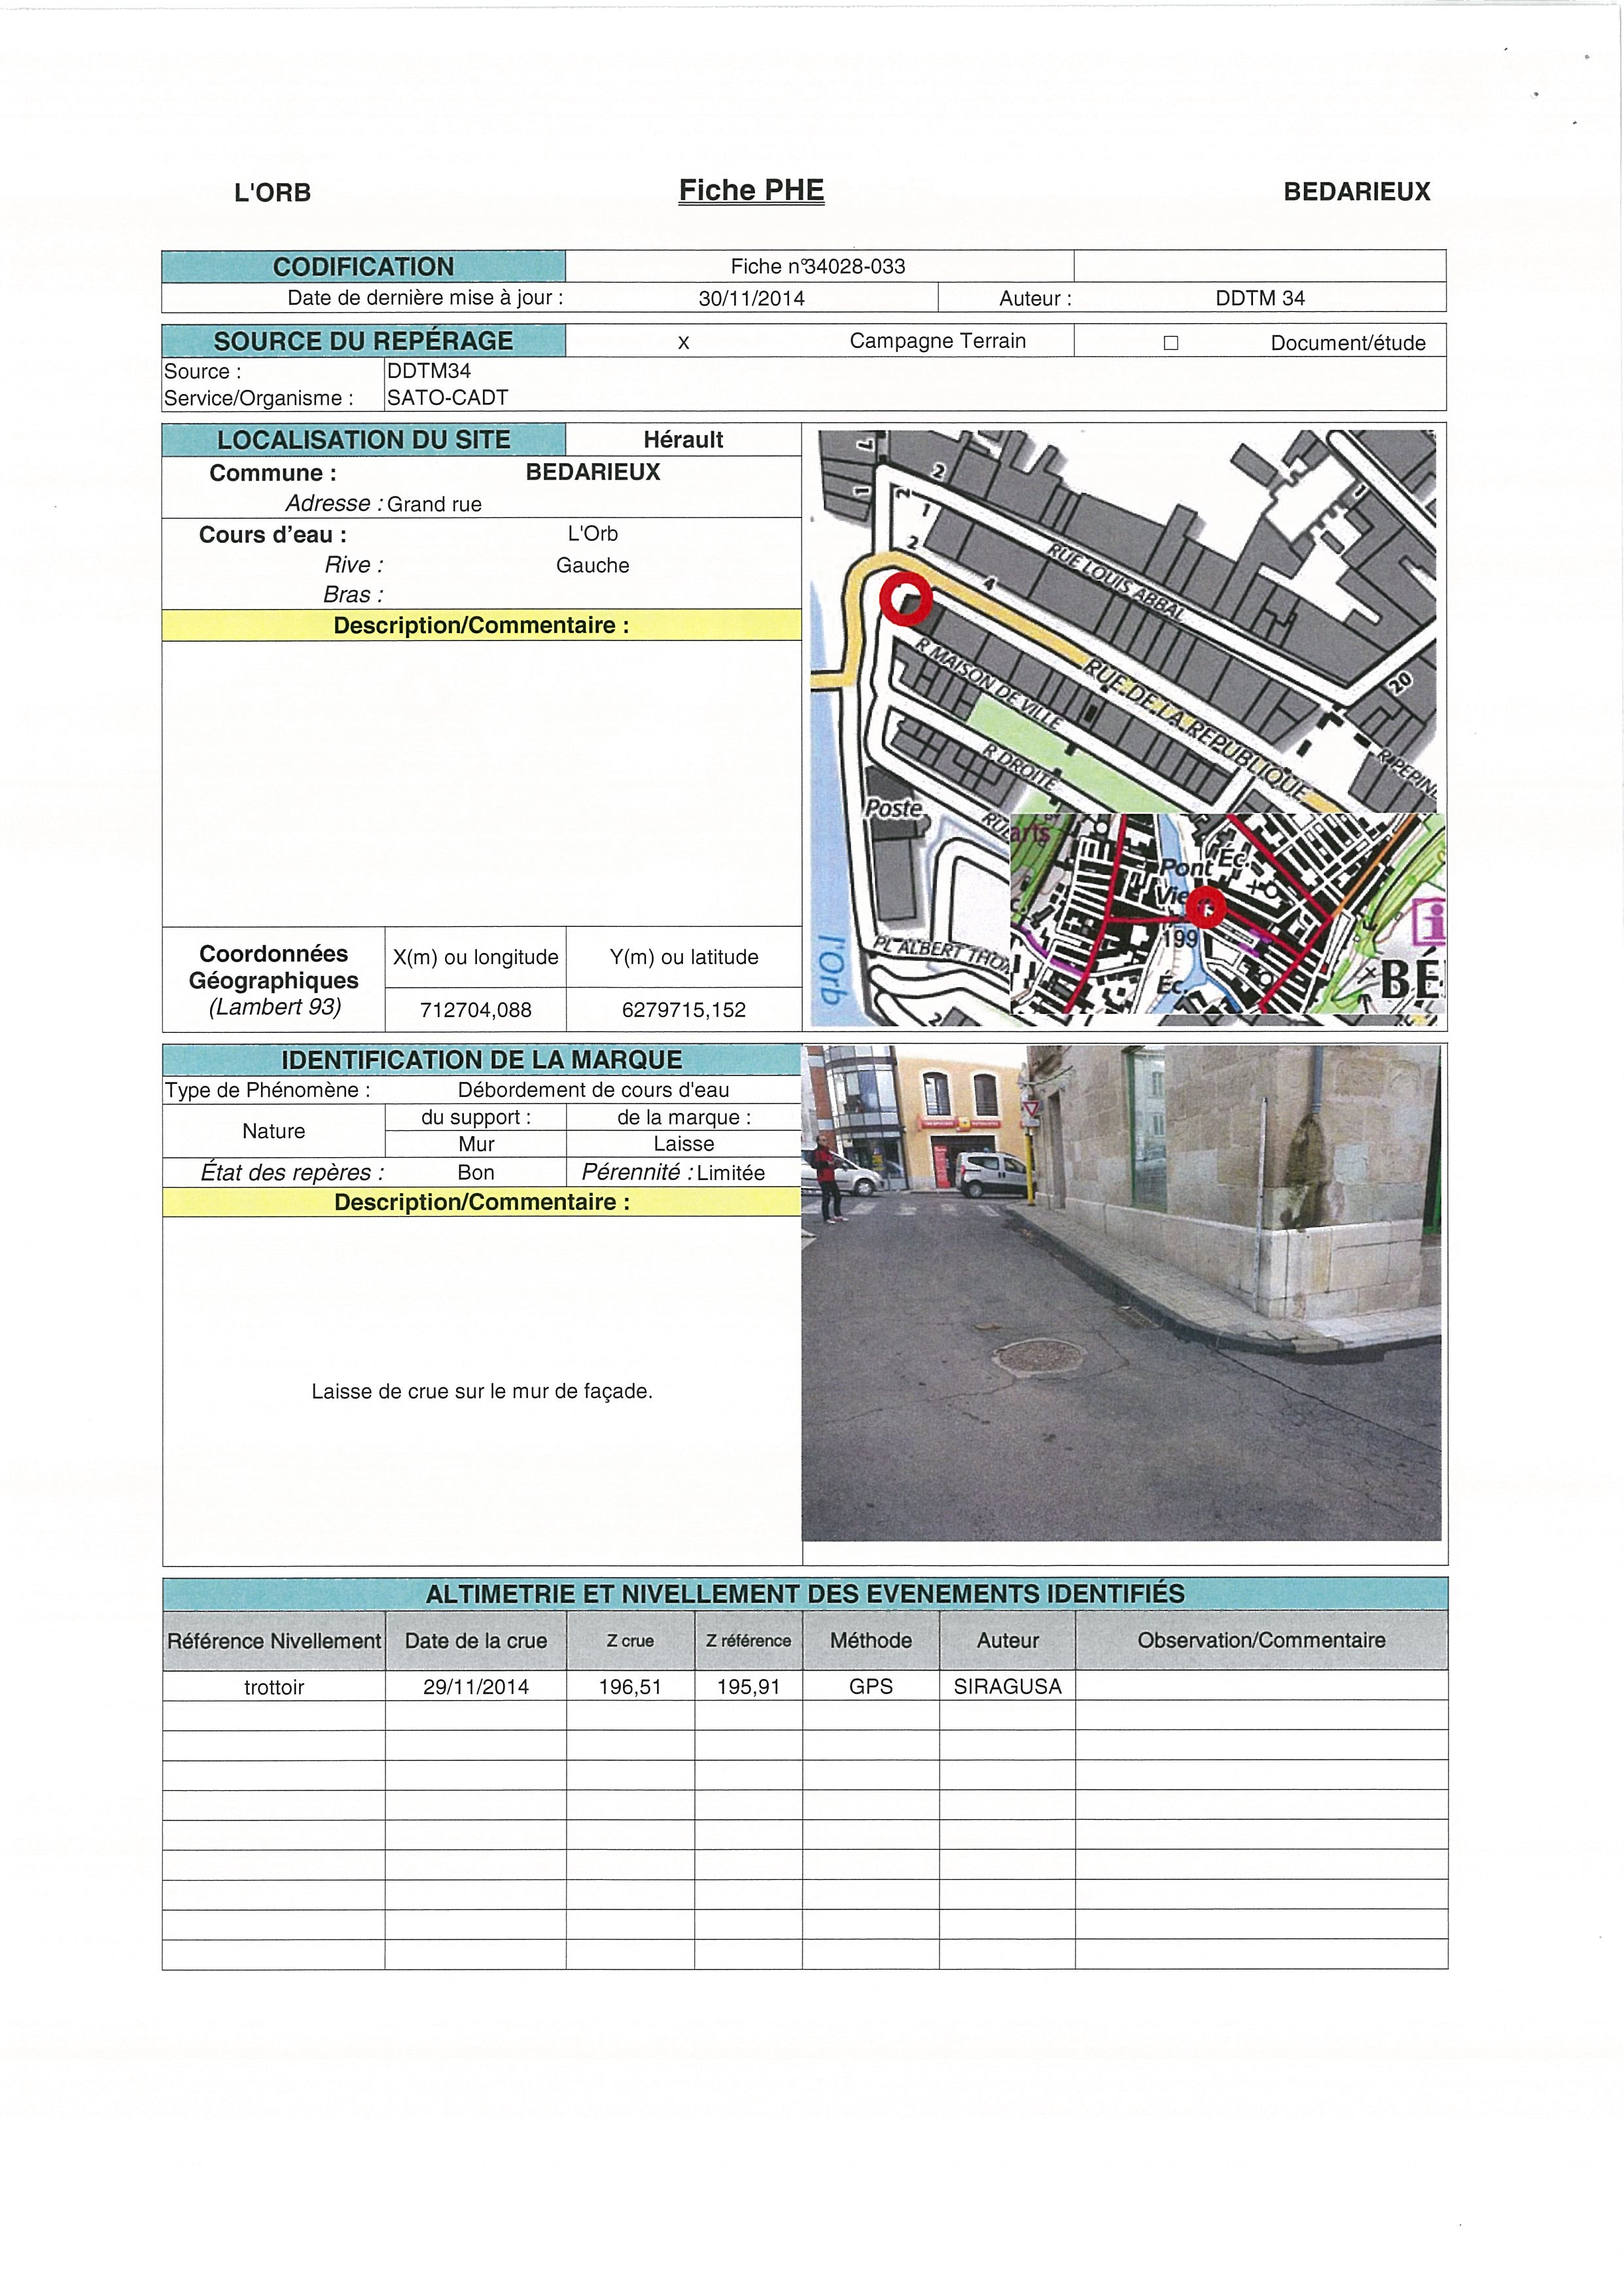The image size is (1624, 2296).
Task: Click the IDENTIFICATION DE LA MARQUE header
Action: (x=482, y=1060)
